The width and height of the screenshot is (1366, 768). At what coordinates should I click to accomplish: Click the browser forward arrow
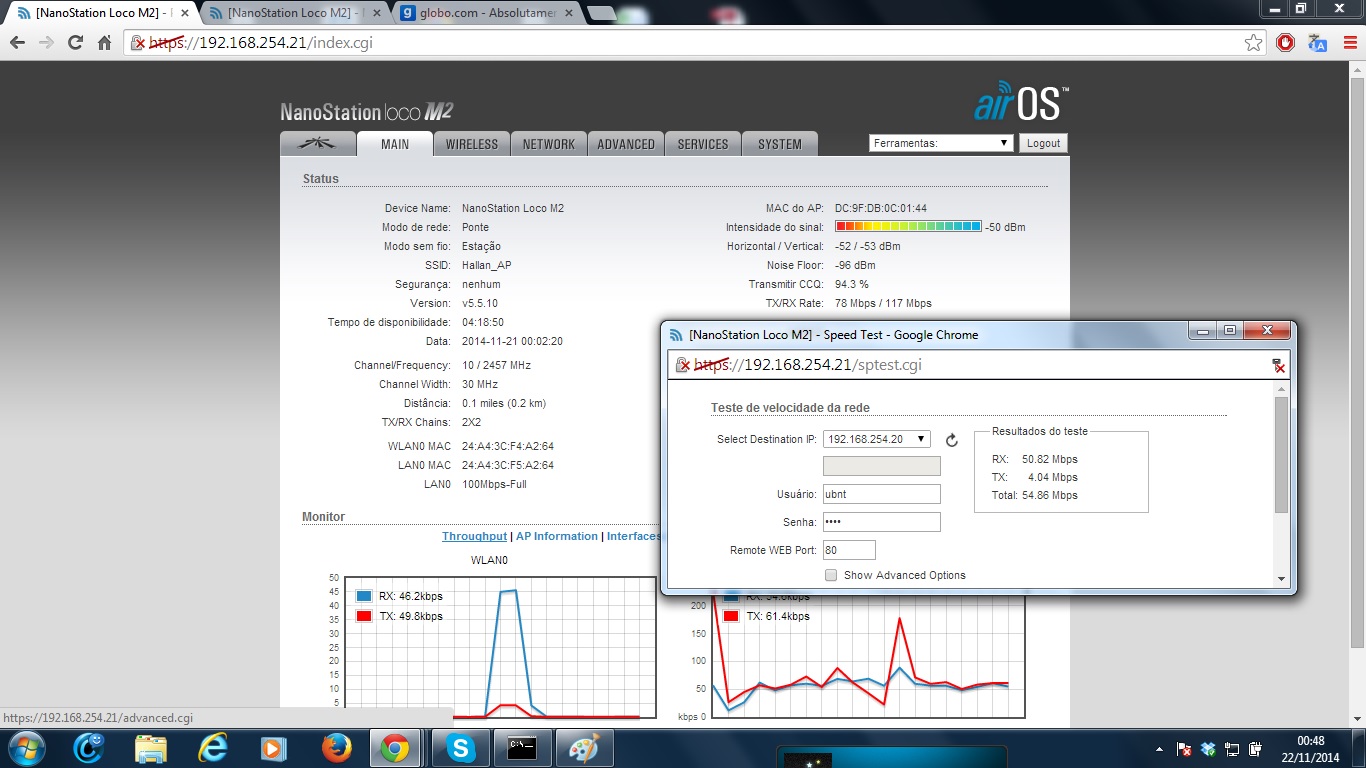(x=46, y=43)
